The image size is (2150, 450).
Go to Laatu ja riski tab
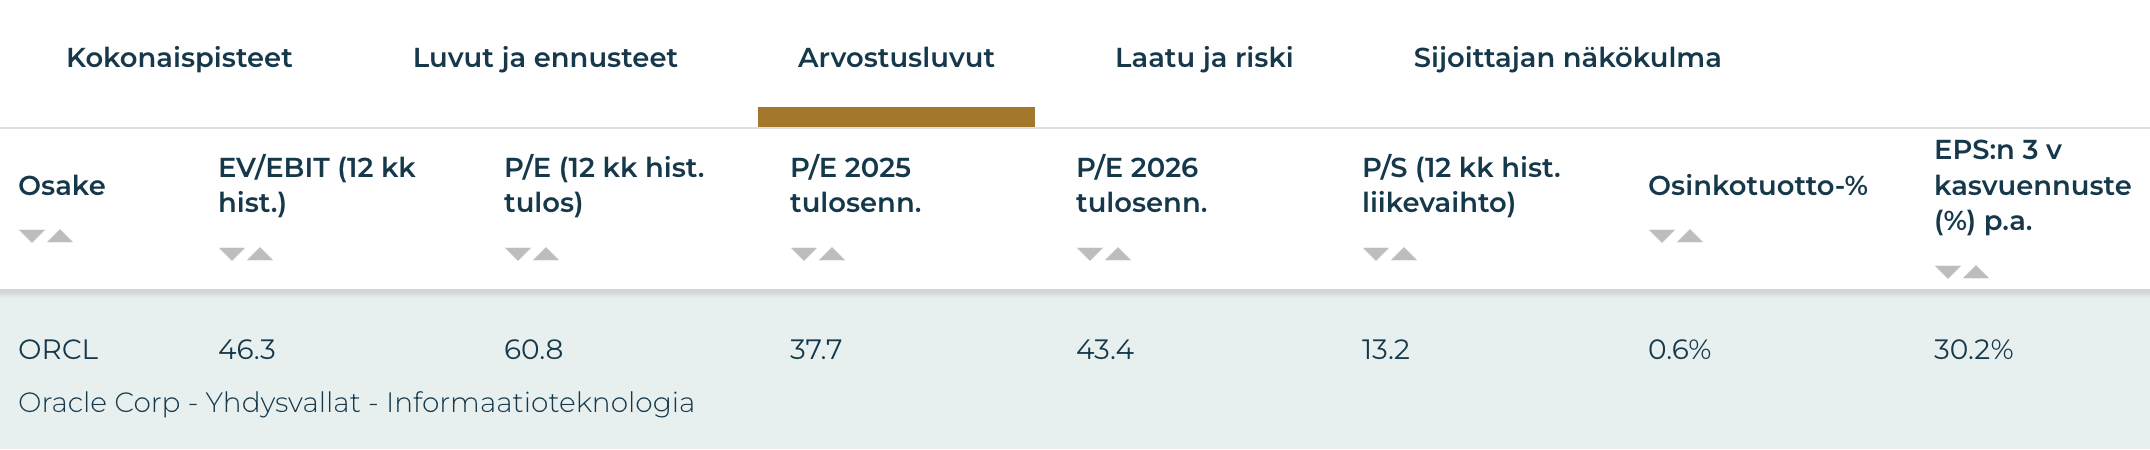(x=1204, y=58)
